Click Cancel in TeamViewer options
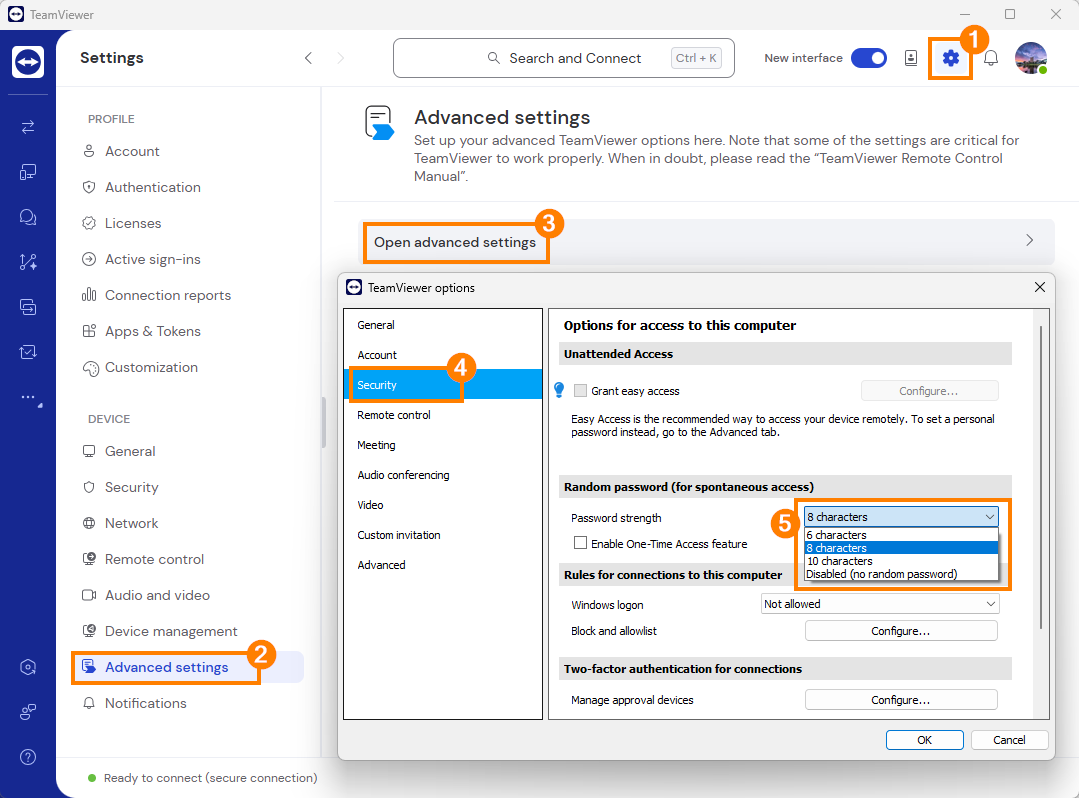 point(1009,740)
